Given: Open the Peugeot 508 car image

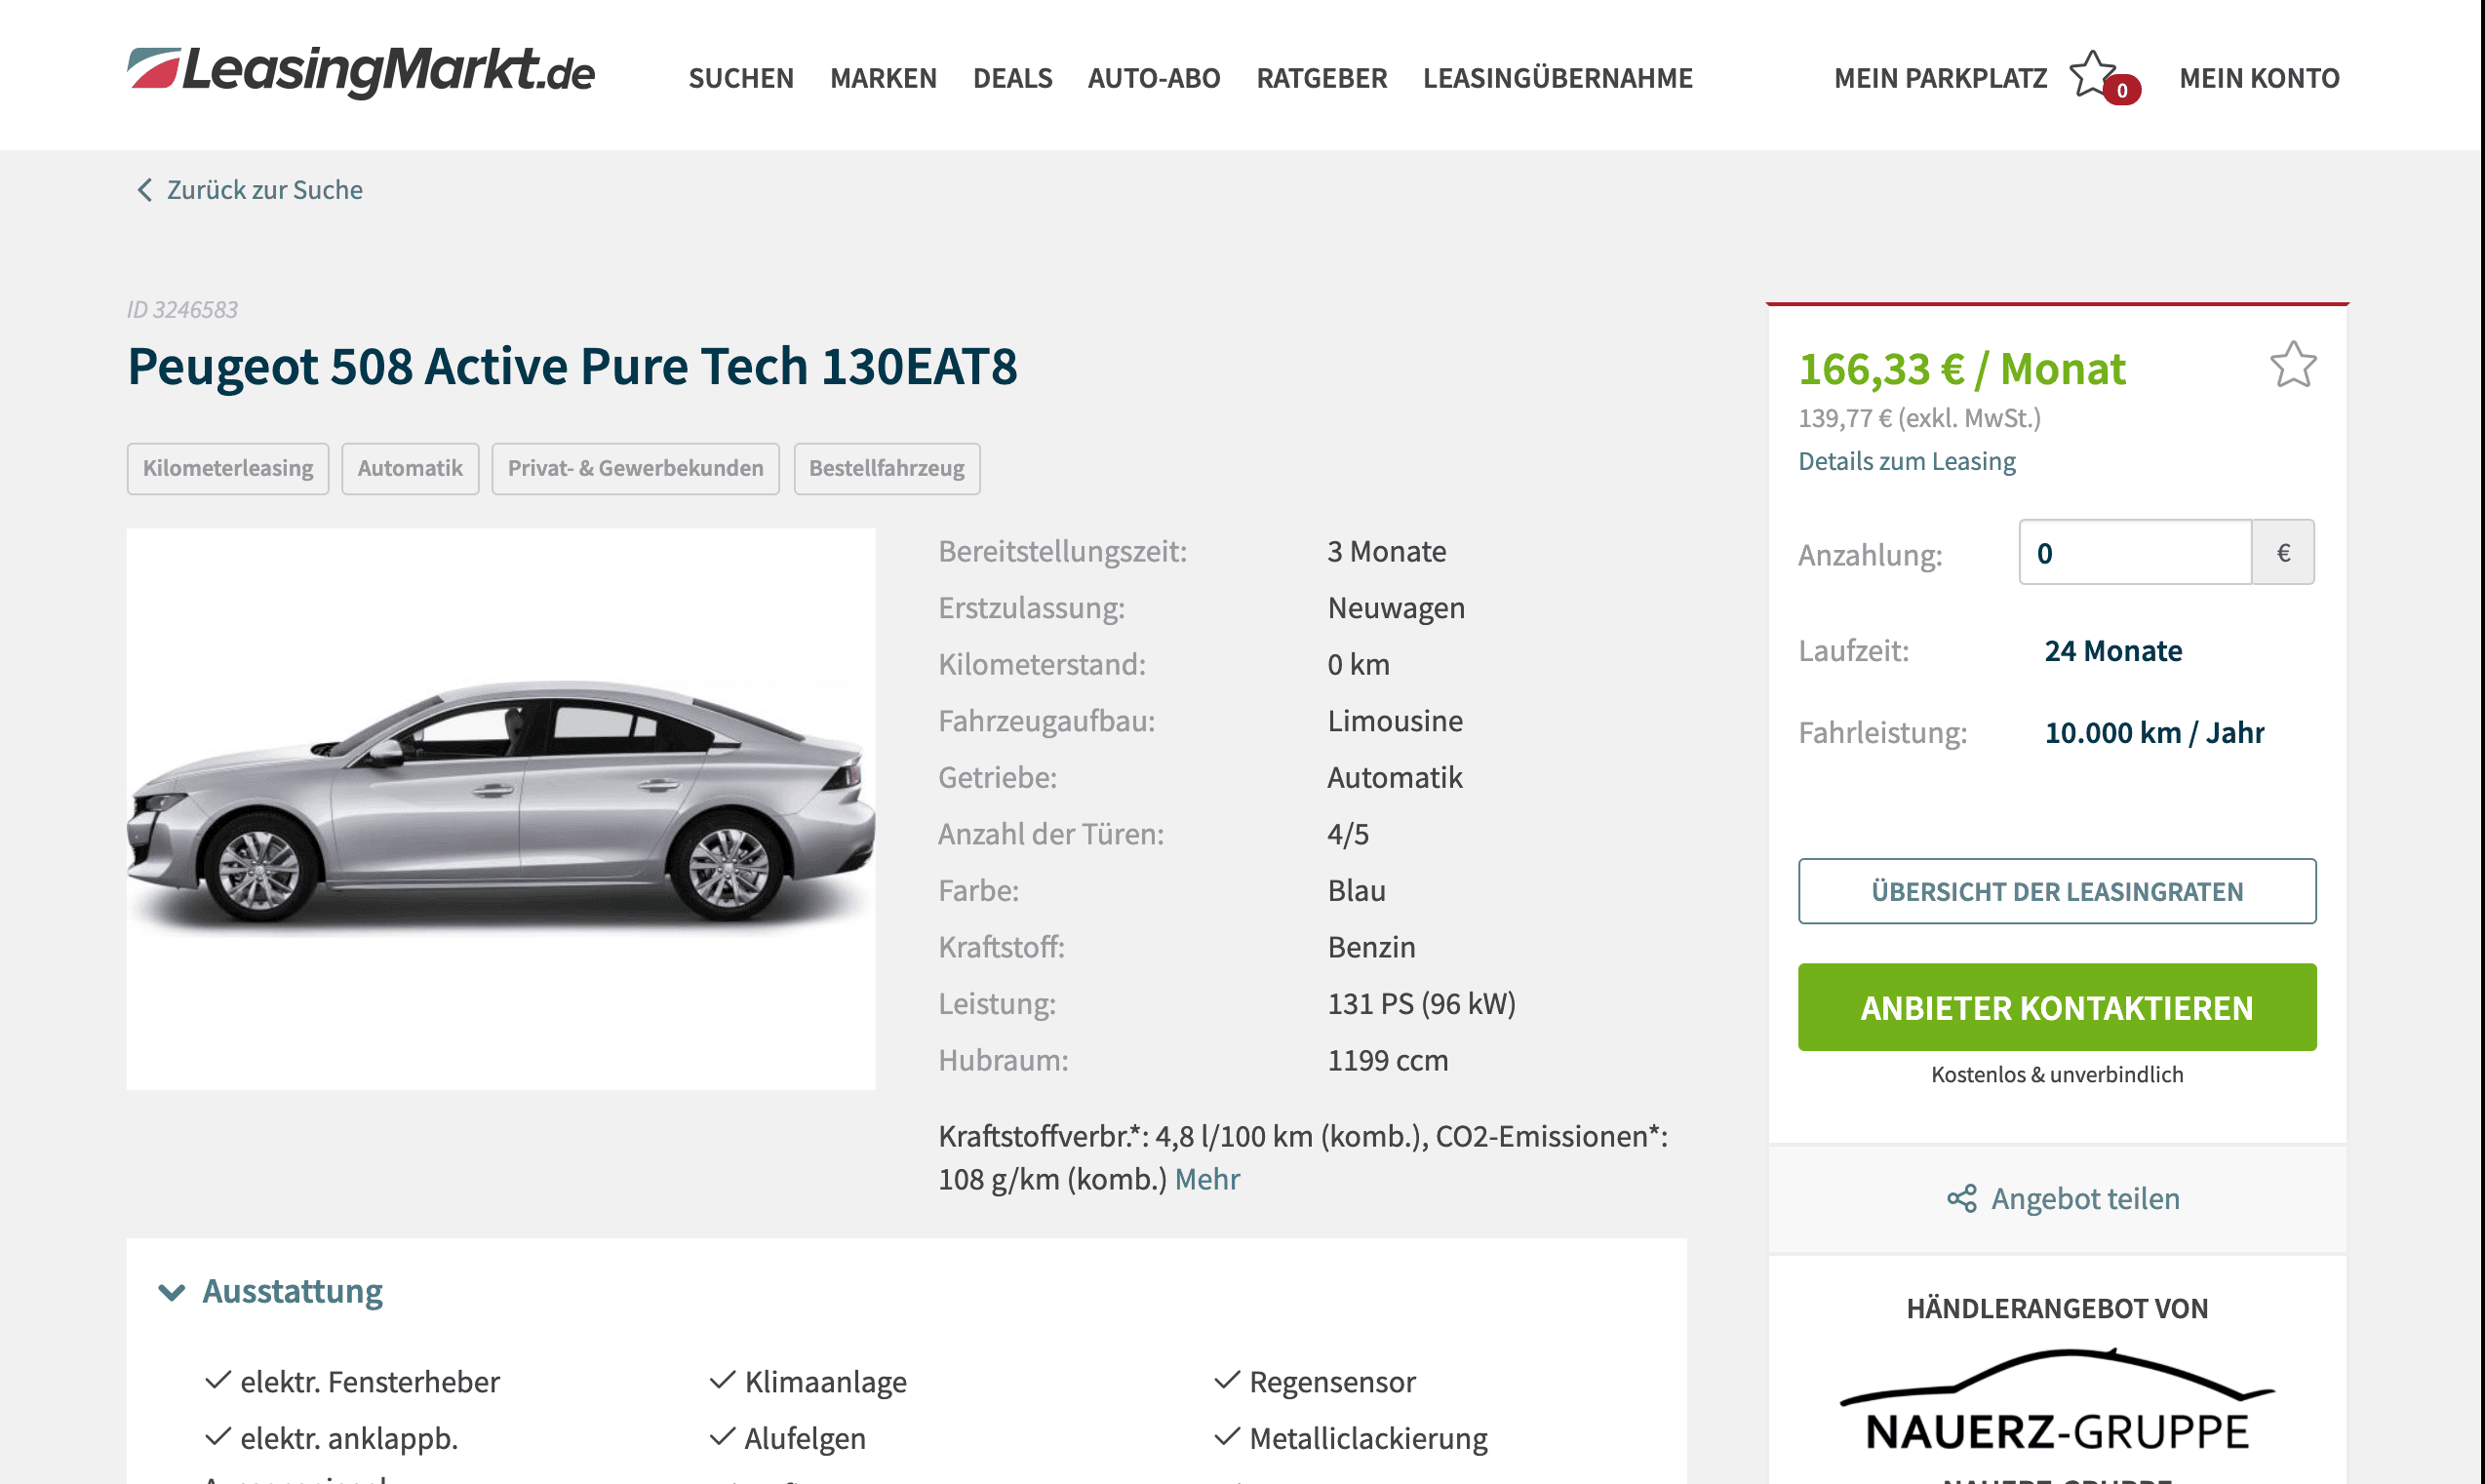Looking at the screenshot, I should coord(501,808).
